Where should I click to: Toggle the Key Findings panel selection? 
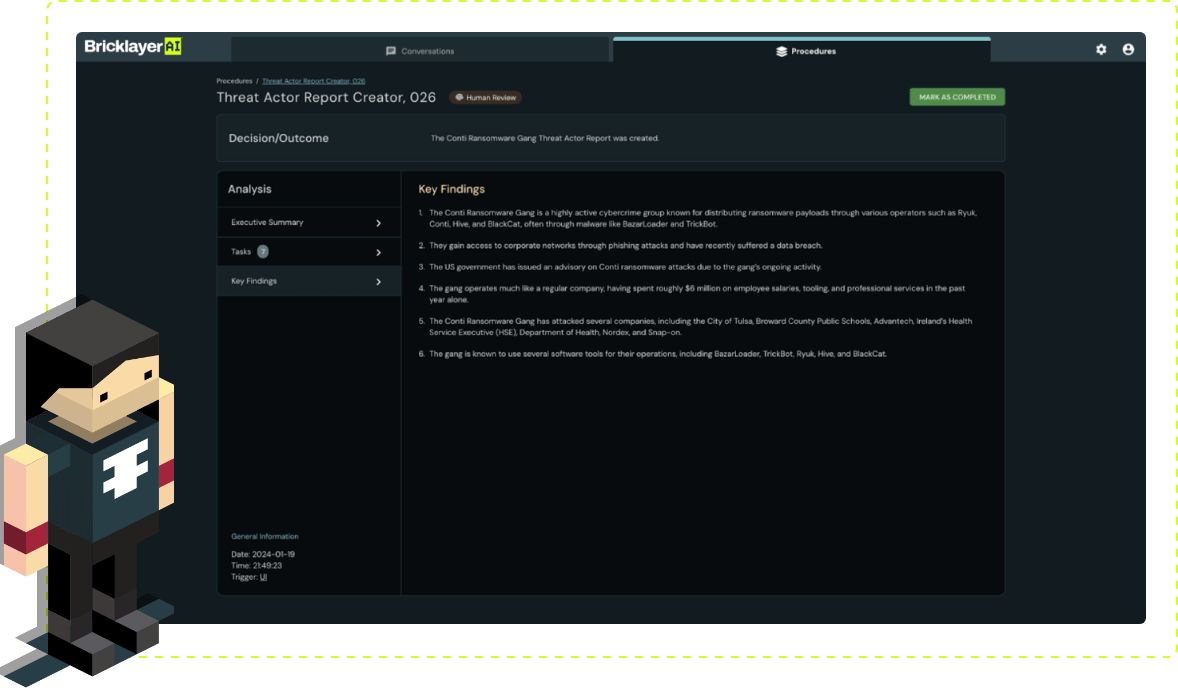[308, 281]
